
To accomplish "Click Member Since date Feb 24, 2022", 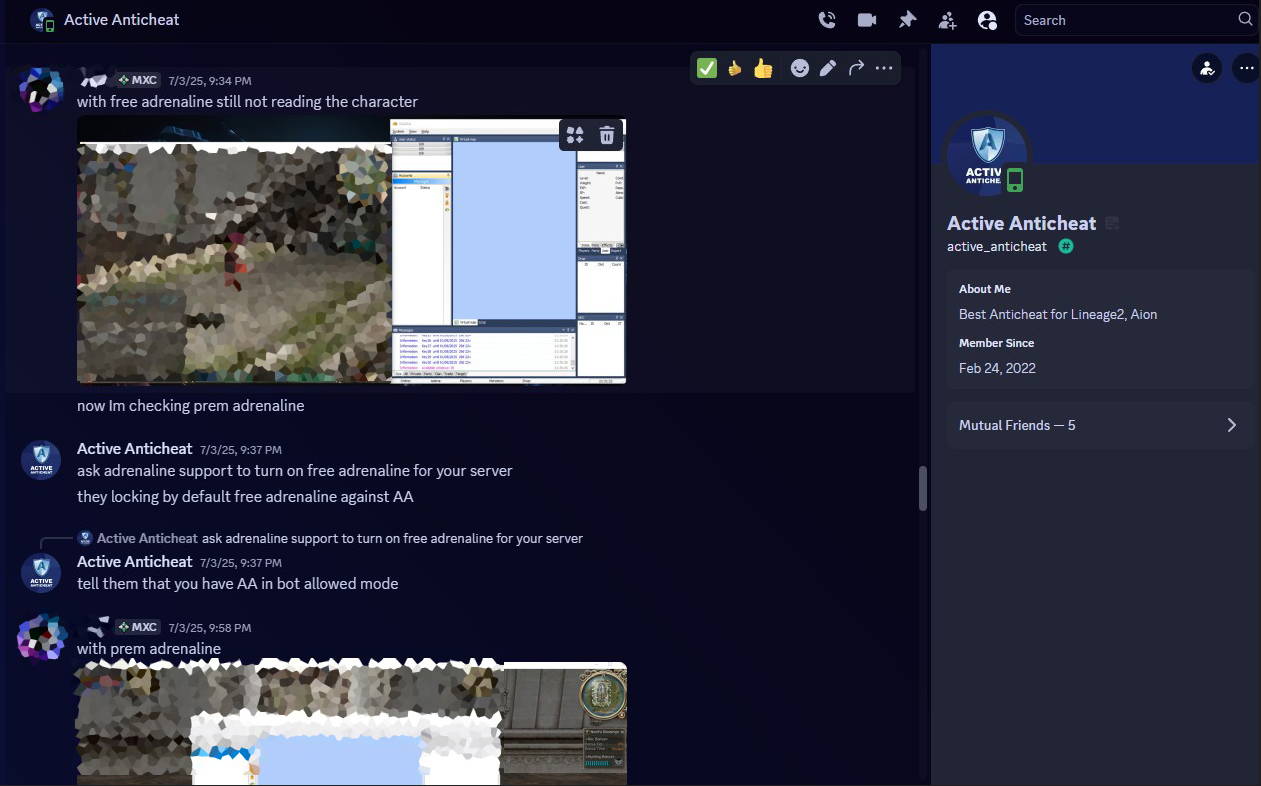I will pos(997,368).
